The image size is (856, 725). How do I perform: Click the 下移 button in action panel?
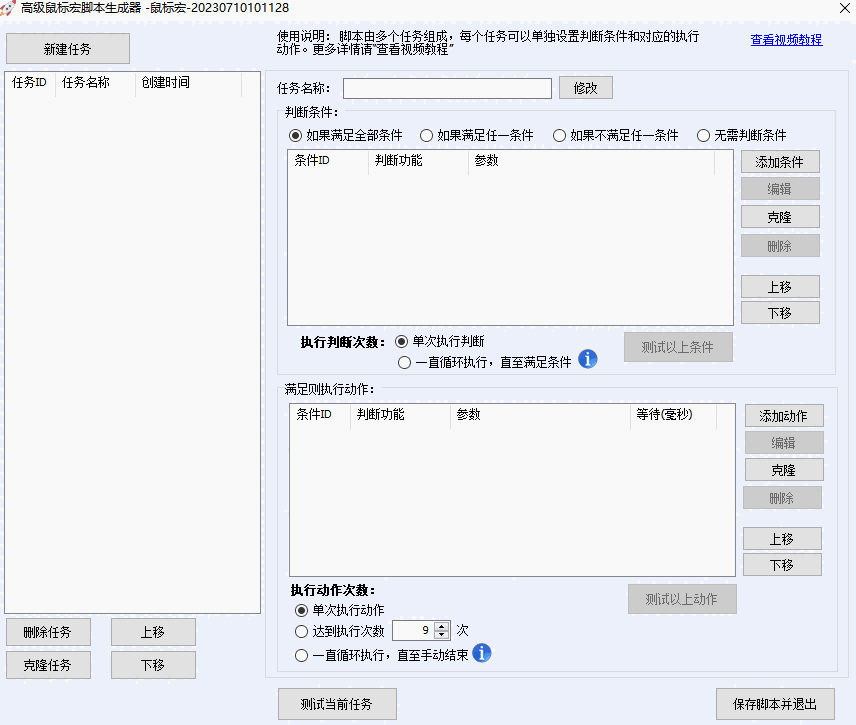pyautogui.click(x=782, y=564)
